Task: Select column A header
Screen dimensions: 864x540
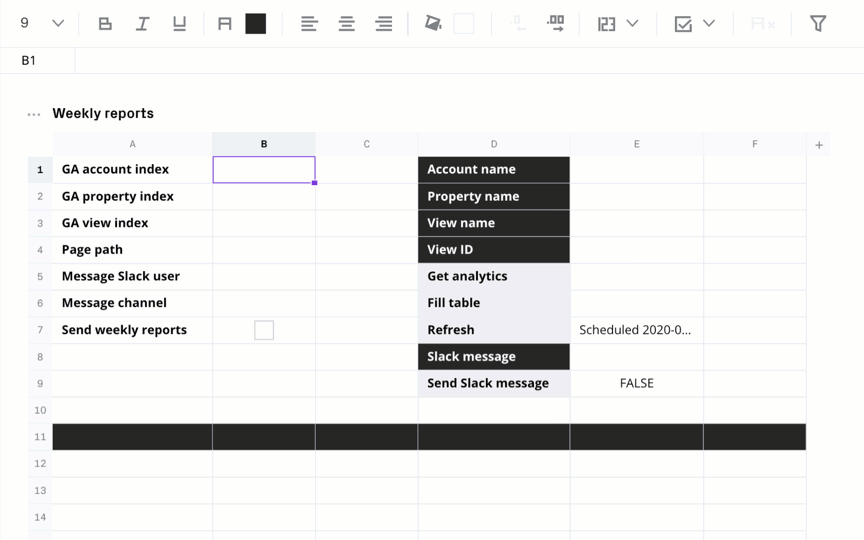Action: [x=132, y=144]
